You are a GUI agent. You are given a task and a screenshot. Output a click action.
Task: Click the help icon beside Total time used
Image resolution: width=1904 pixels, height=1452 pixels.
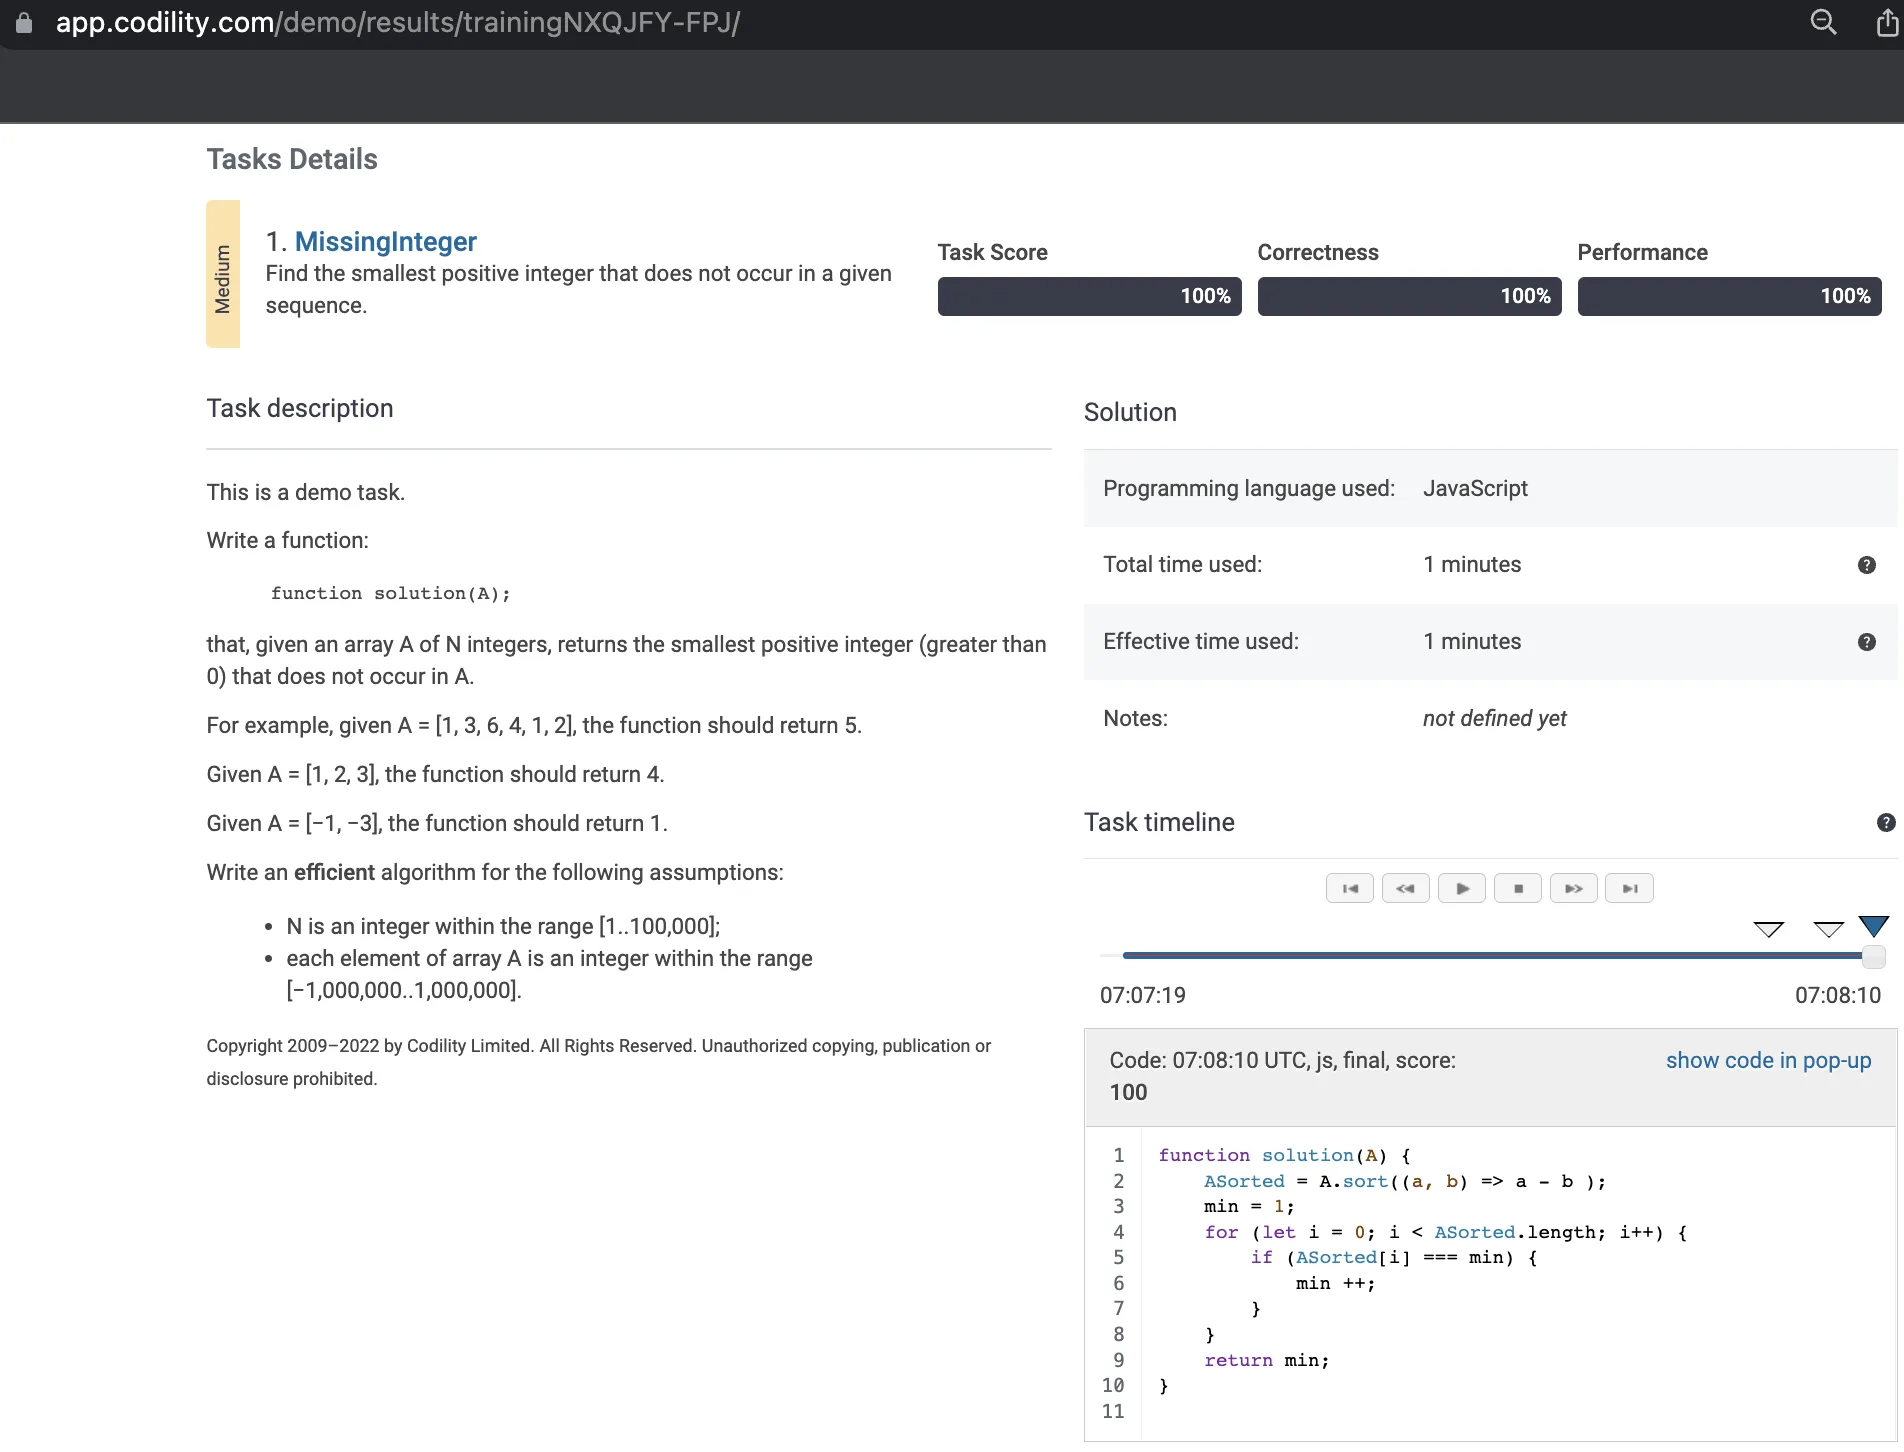point(1866,565)
